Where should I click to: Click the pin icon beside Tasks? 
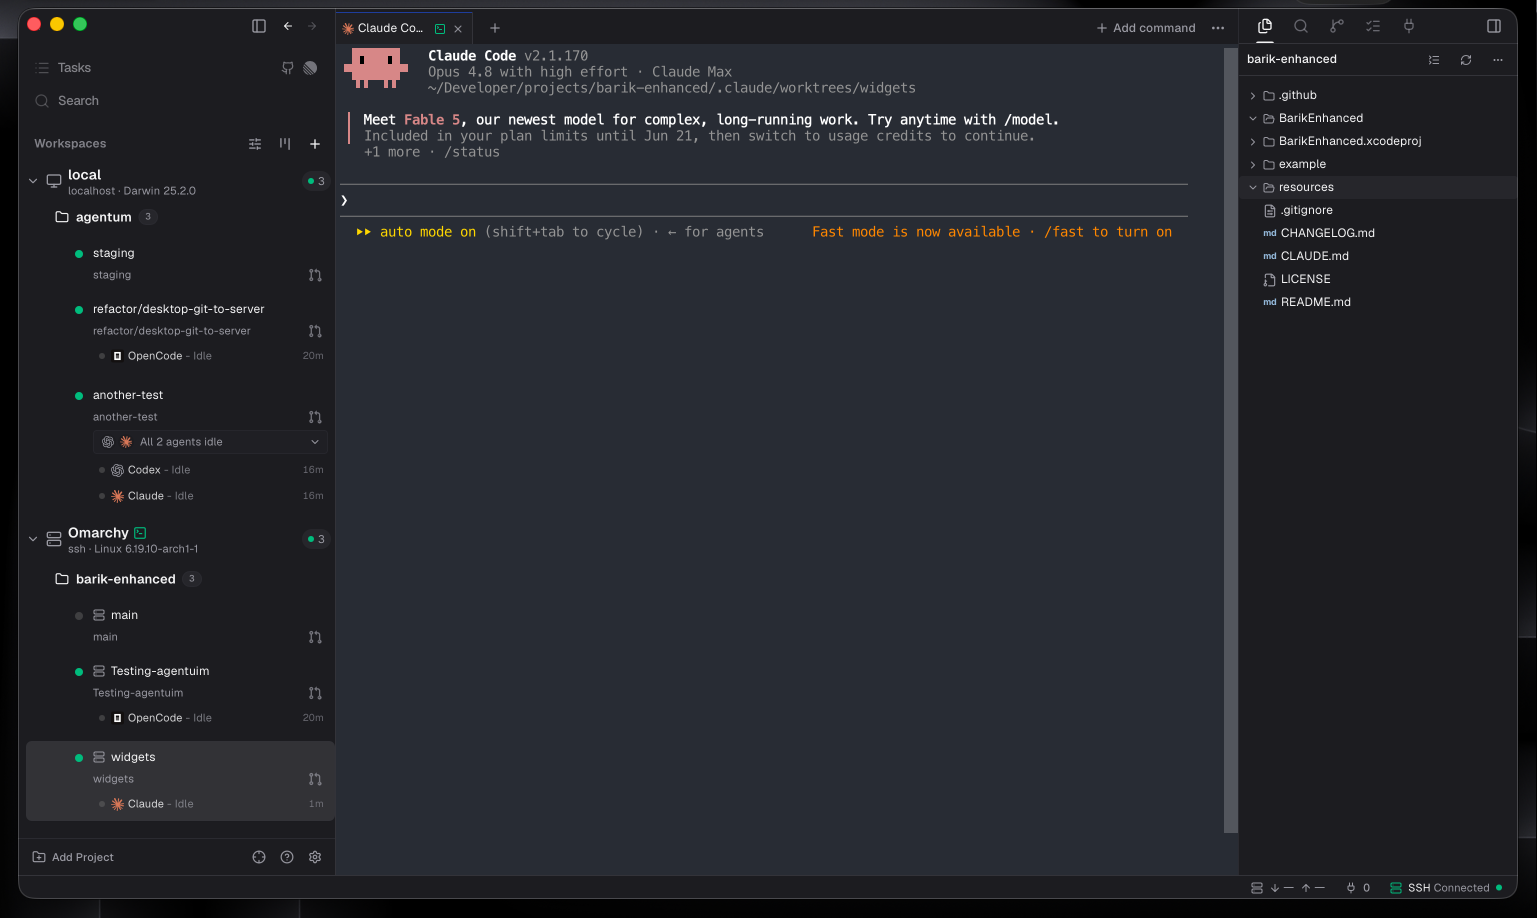pos(288,68)
